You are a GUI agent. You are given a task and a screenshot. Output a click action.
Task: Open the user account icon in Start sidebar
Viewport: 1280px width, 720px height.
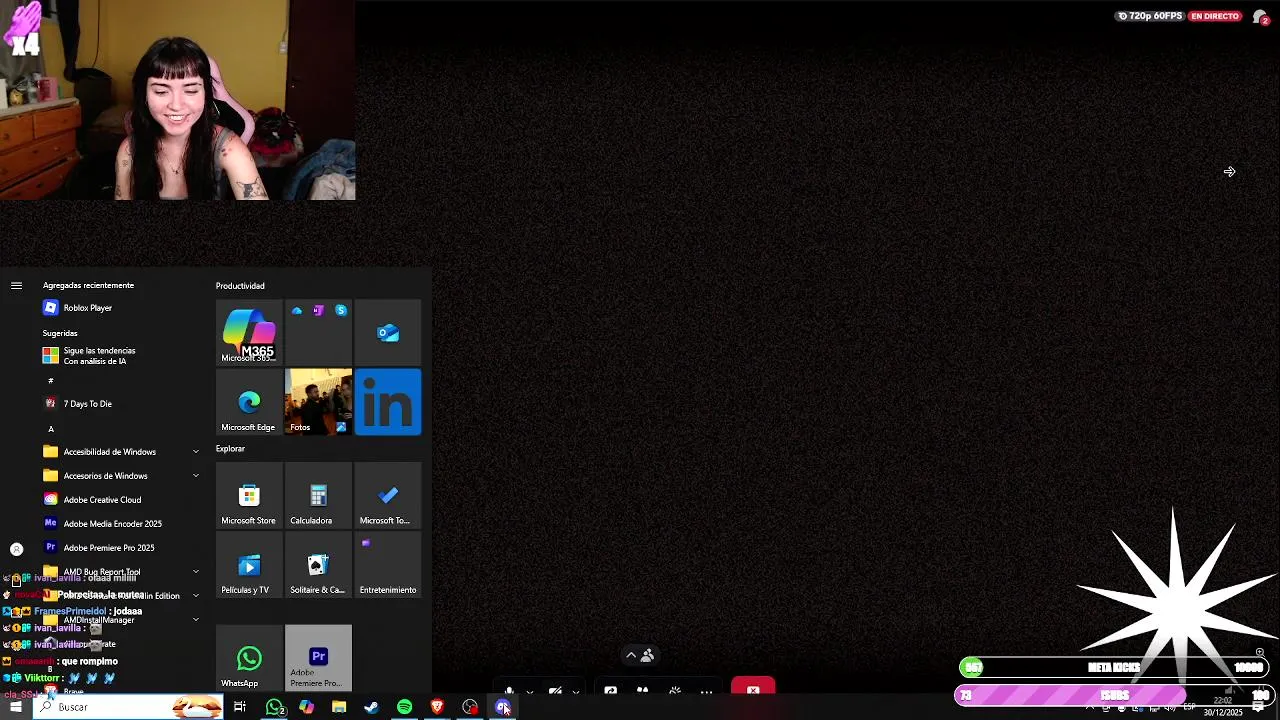point(16,549)
